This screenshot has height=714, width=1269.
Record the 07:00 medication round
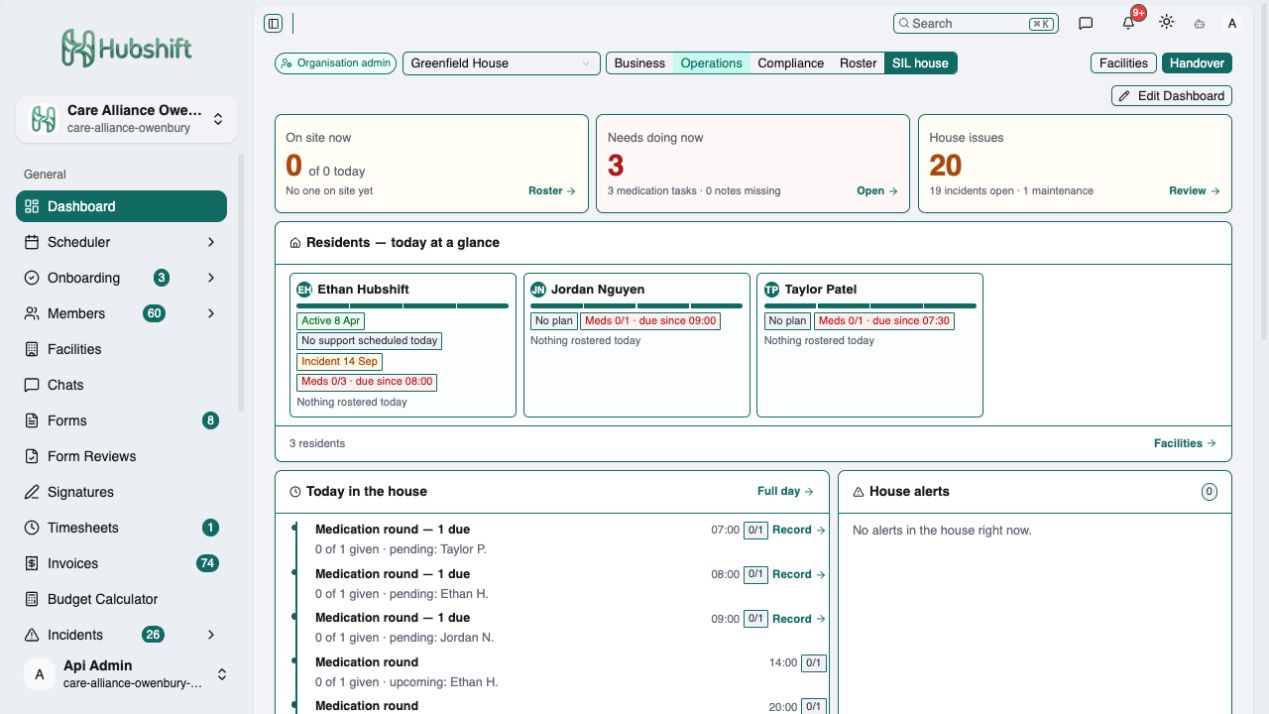799,530
